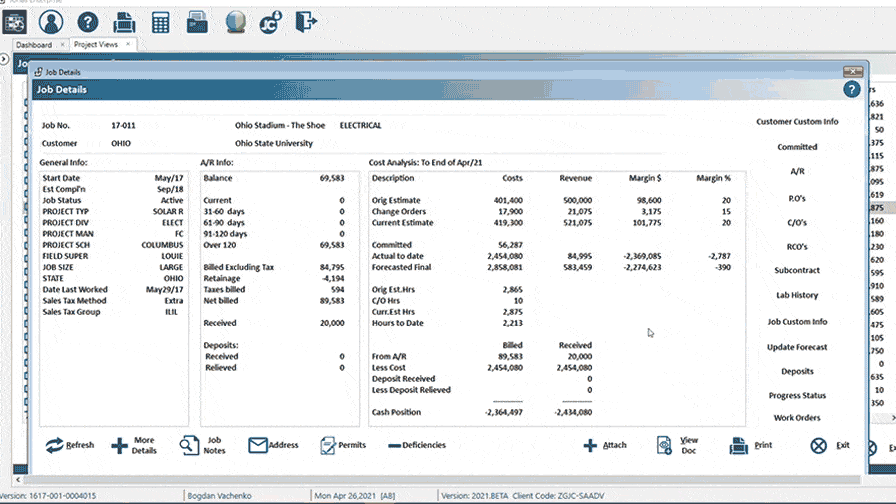The height and width of the screenshot is (504, 896).
Task: Select the Job Status Active value
Action: click(x=172, y=200)
